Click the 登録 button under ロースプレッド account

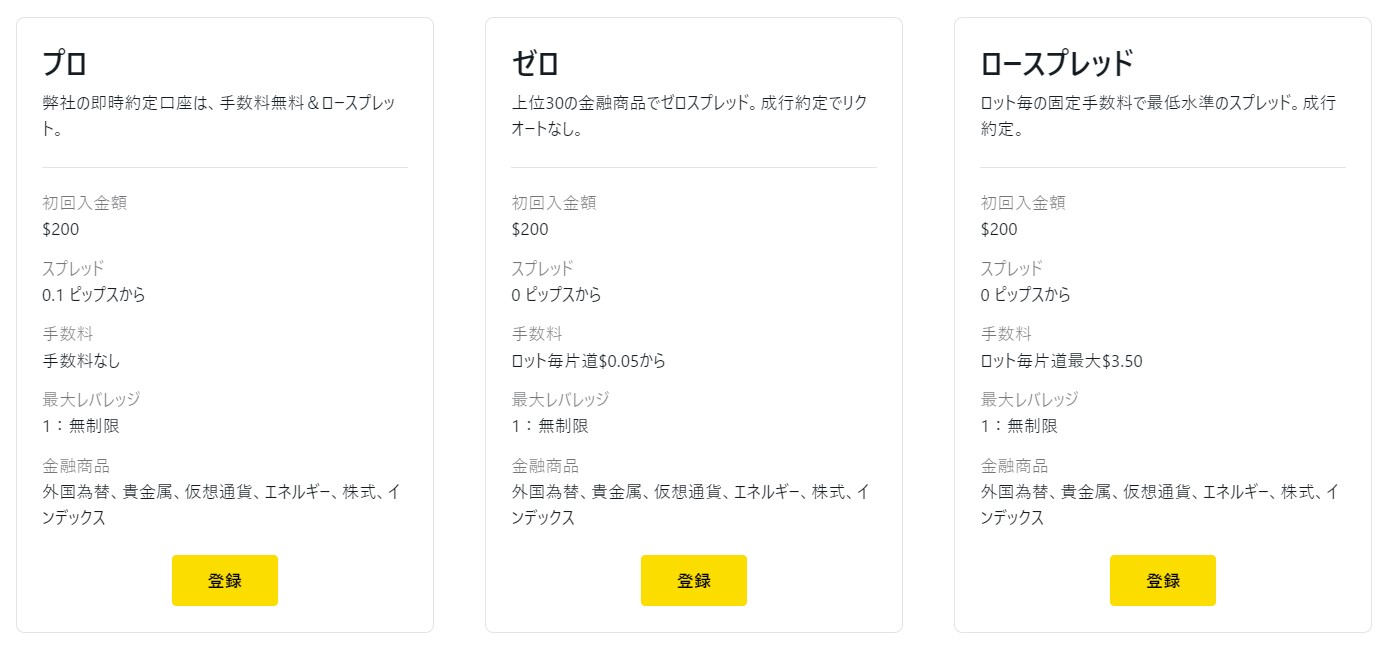pos(1162,580)
